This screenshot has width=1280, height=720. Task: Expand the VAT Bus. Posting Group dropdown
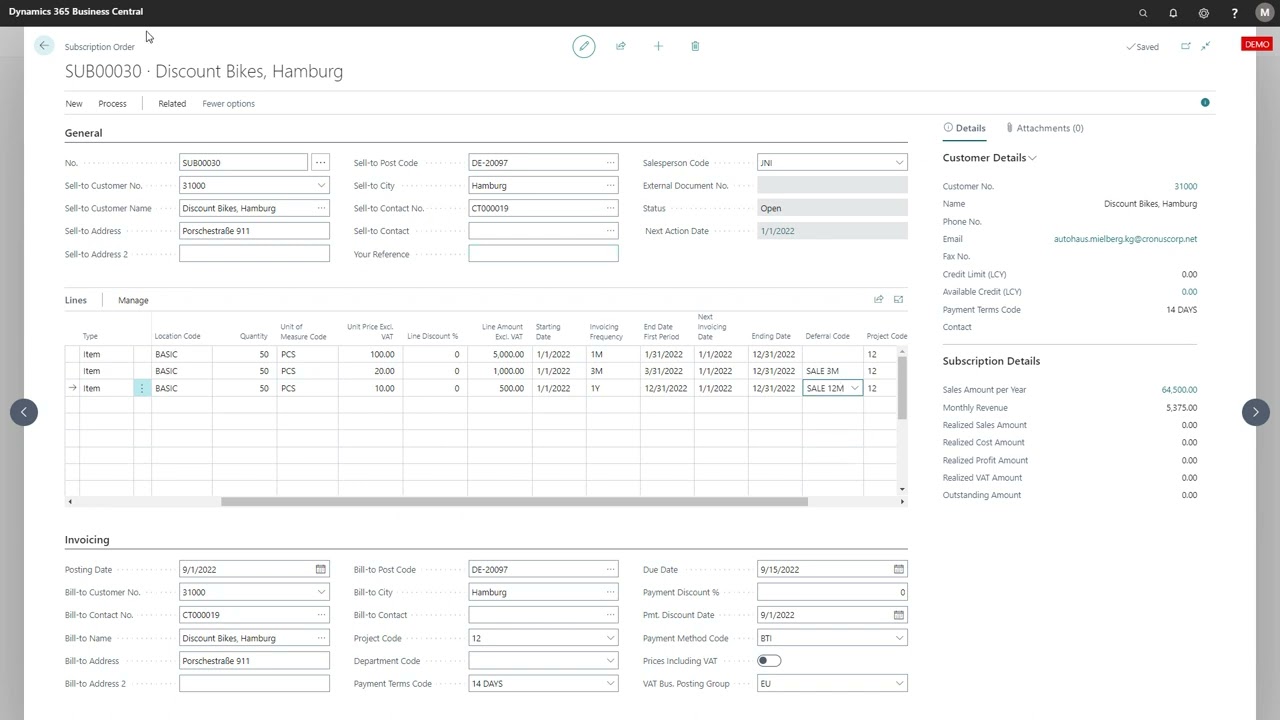click(899, 684)
